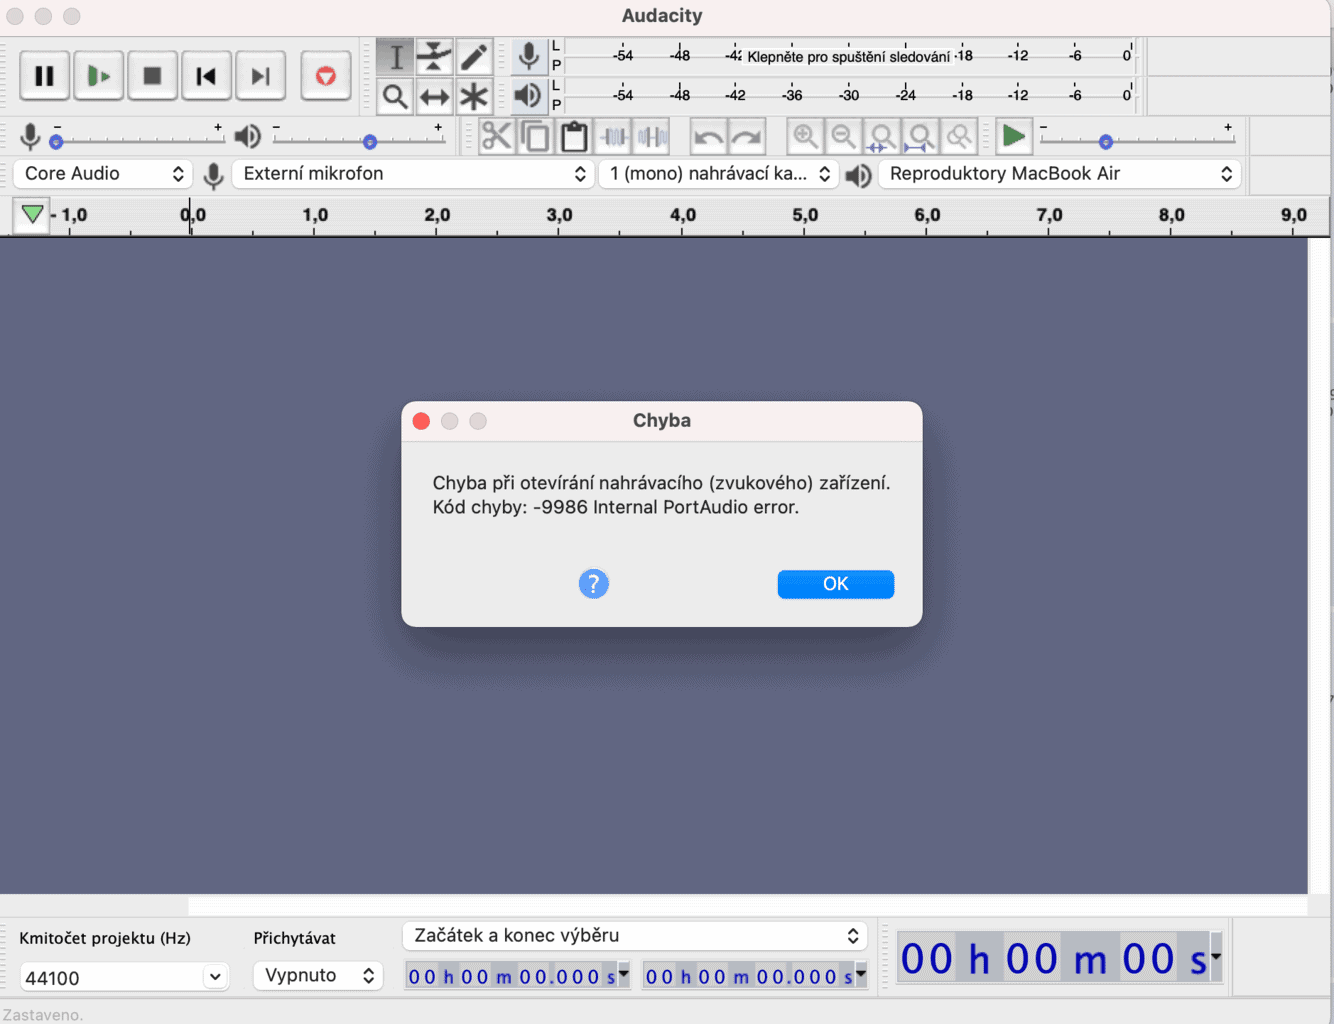This screenshot has height=1024, width=1334.
Task: Start playback with the Play button
Action: (98, 76)
